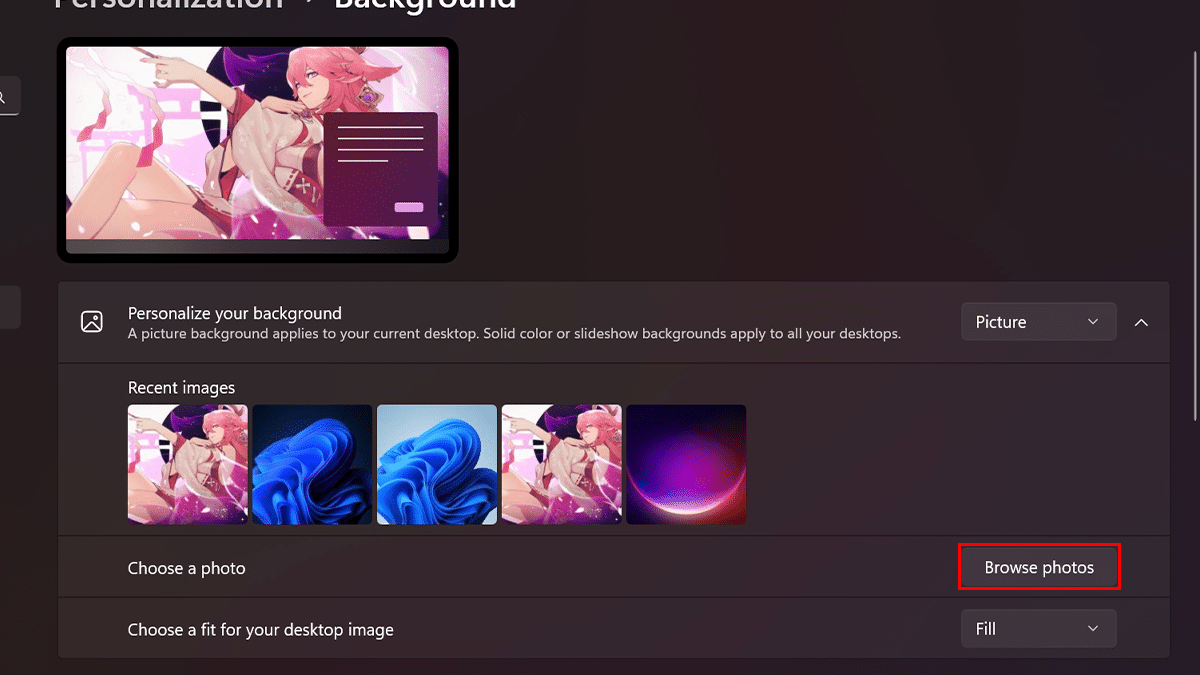
Task: Open the Fill desktop image fit dropdown
Action: 1038,628
